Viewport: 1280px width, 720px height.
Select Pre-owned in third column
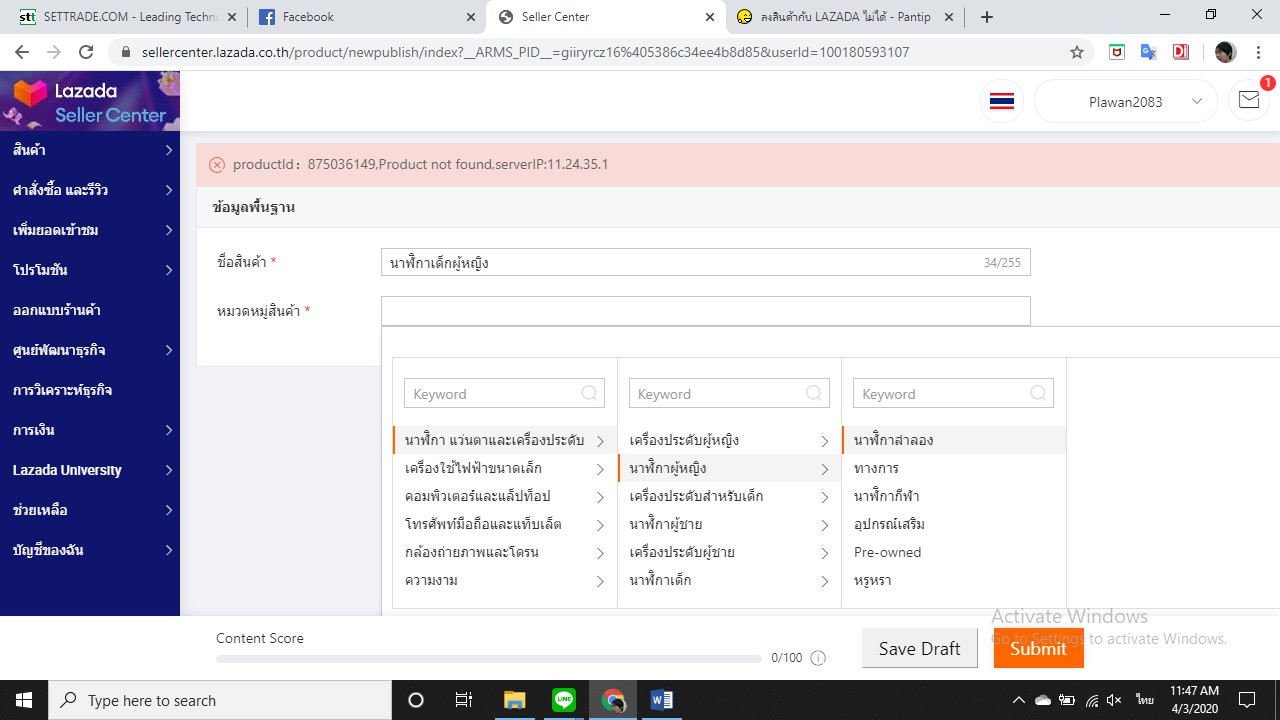(954, 552)
